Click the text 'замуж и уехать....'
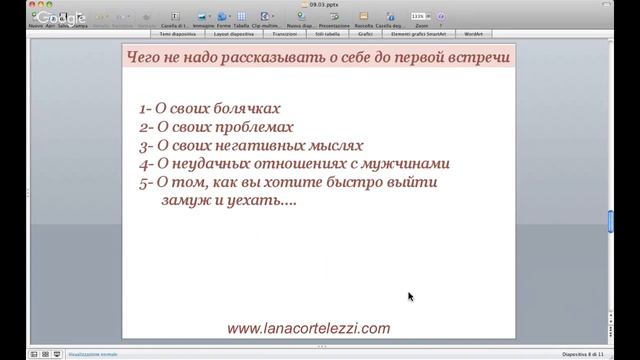The height and width of the screenshot is (360, 640). pyautogui.click(x=229, y=200)
